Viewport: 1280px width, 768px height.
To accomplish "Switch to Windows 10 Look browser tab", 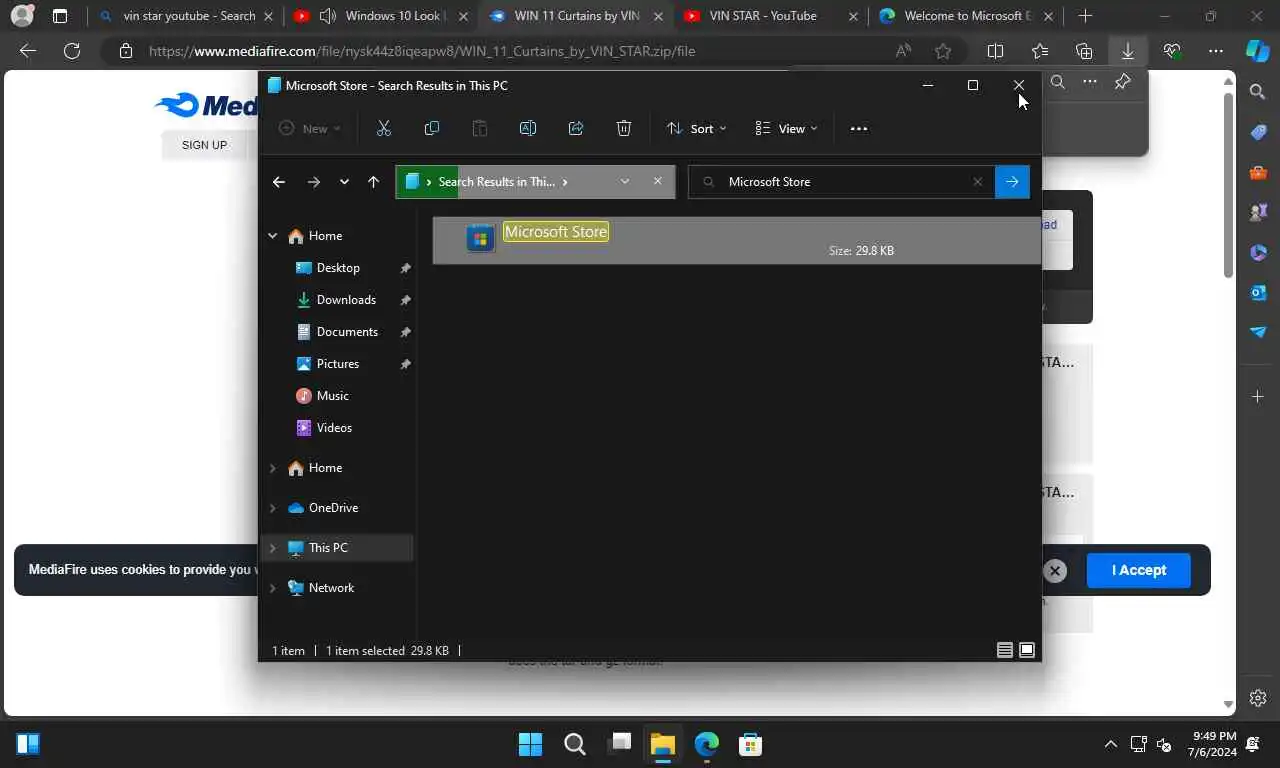I will pos(381,16).
